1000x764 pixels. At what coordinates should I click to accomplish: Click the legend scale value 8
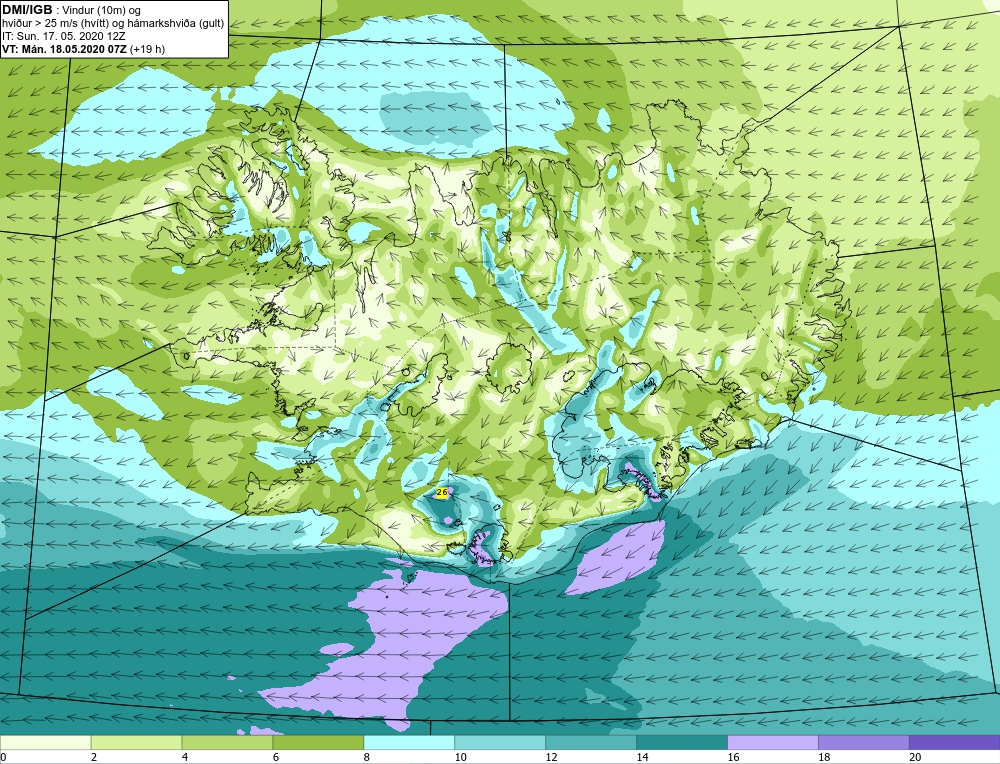click(x=367, y=757)
